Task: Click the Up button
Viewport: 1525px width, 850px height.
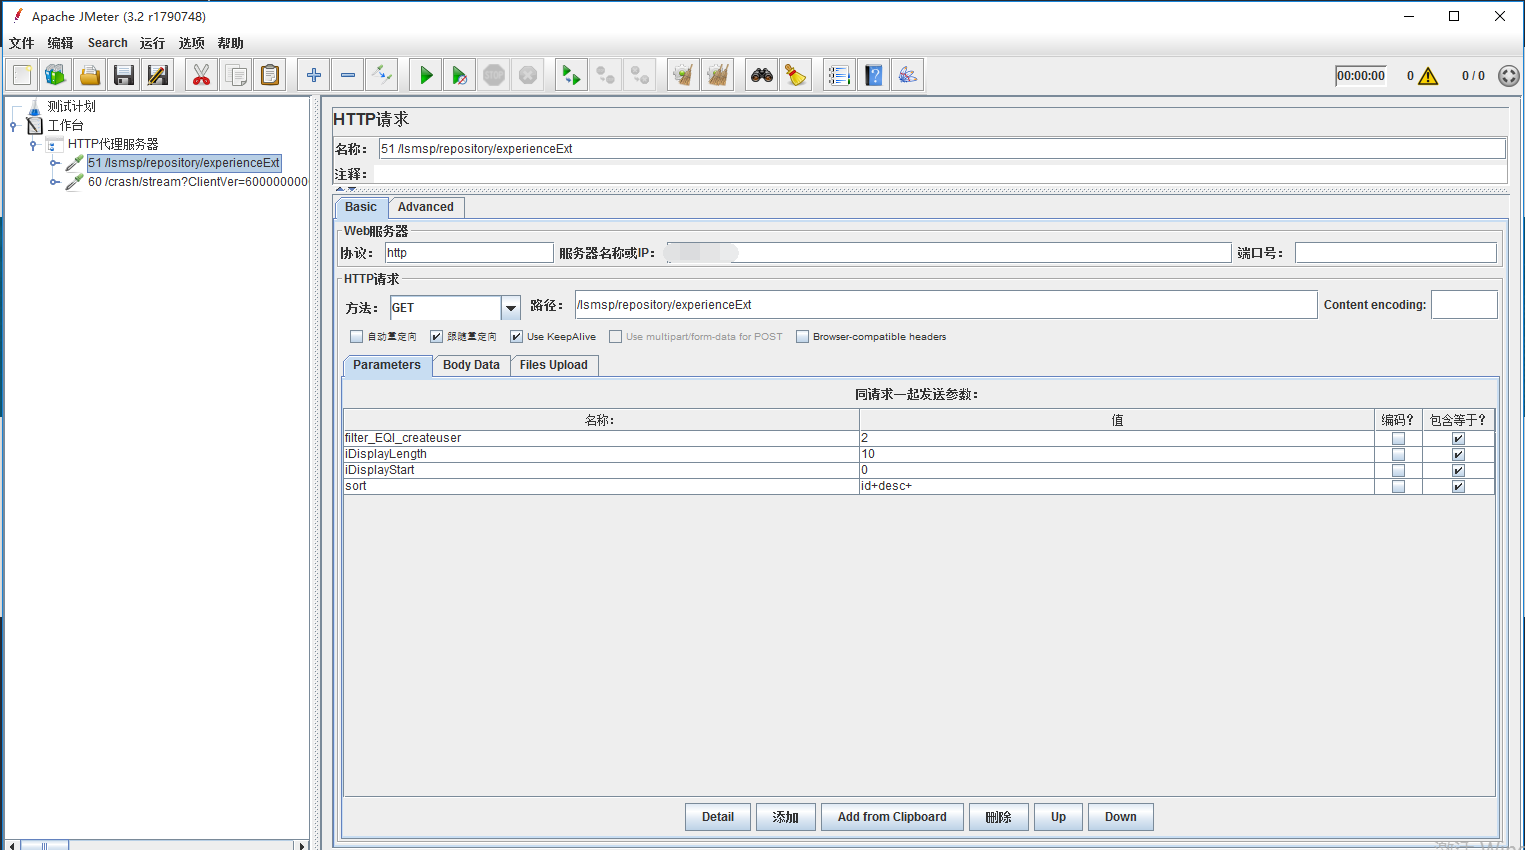Action: click(x=1058, y=817)
